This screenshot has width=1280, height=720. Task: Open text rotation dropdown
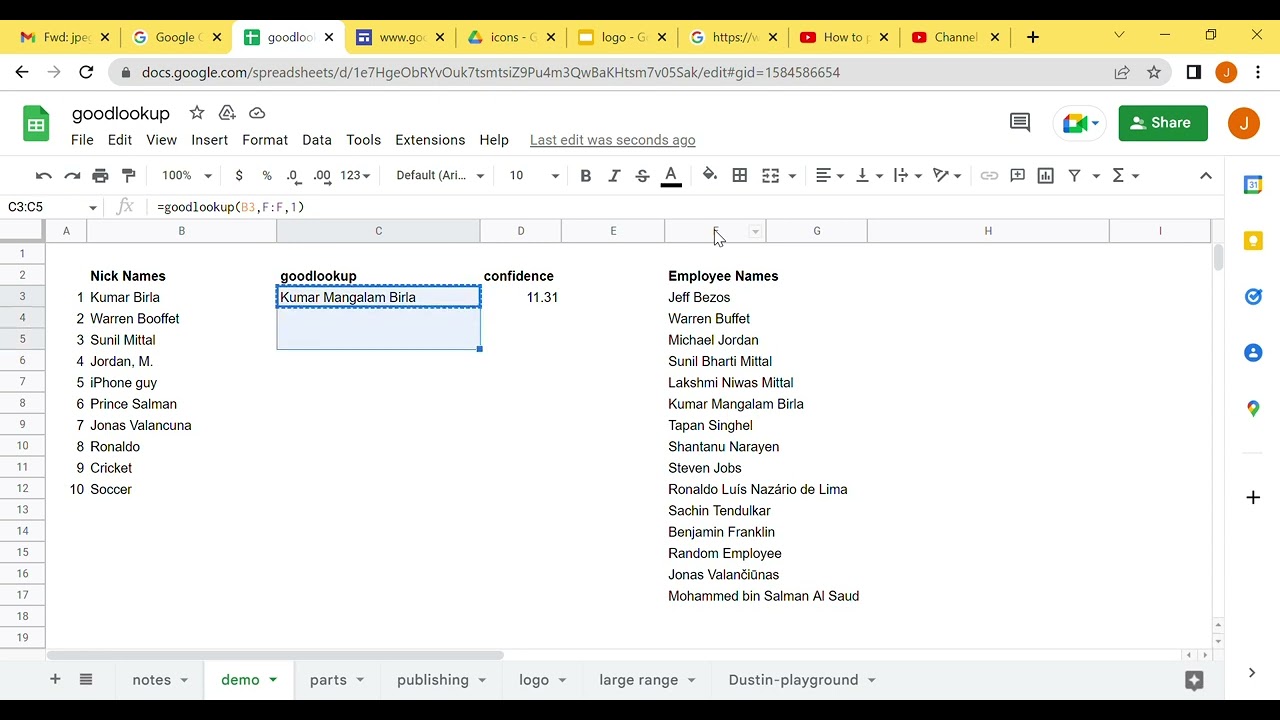click(947, 175)
